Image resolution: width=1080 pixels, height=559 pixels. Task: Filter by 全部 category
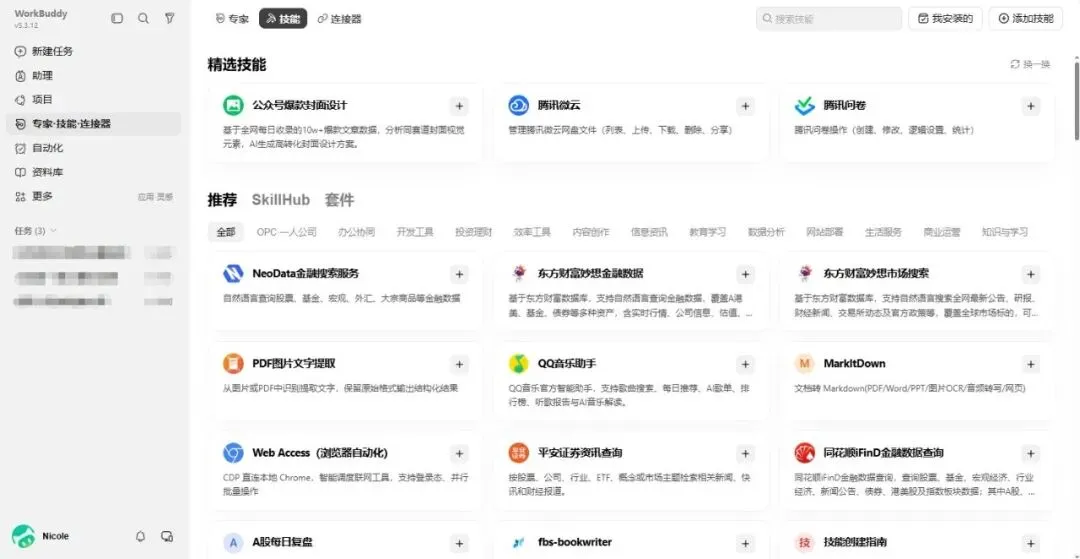click(x=226, y=232)
